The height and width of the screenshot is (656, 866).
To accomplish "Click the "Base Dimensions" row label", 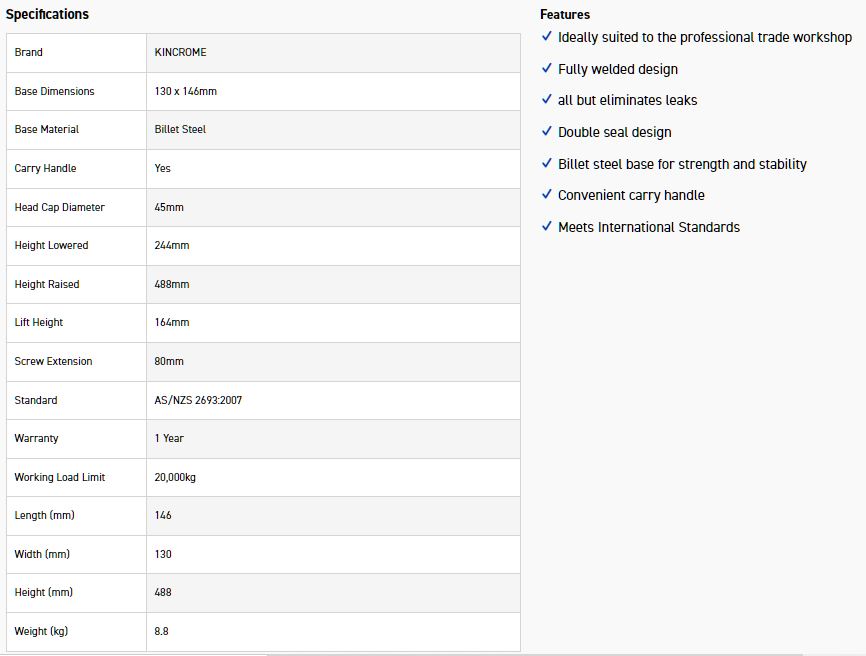I will [54, 91].
